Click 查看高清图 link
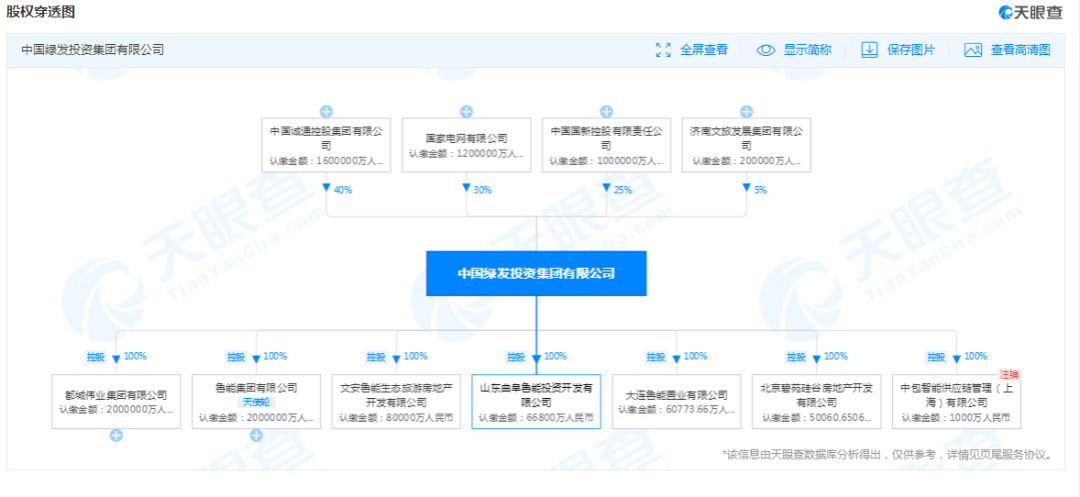 point(1020,50)
